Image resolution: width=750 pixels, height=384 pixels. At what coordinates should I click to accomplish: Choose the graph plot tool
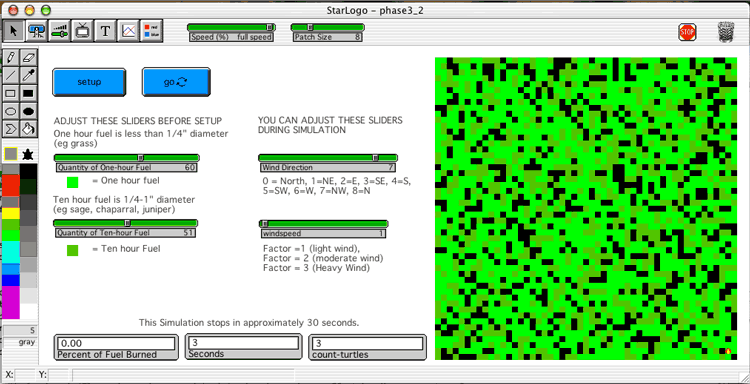(x=128, y=32)
